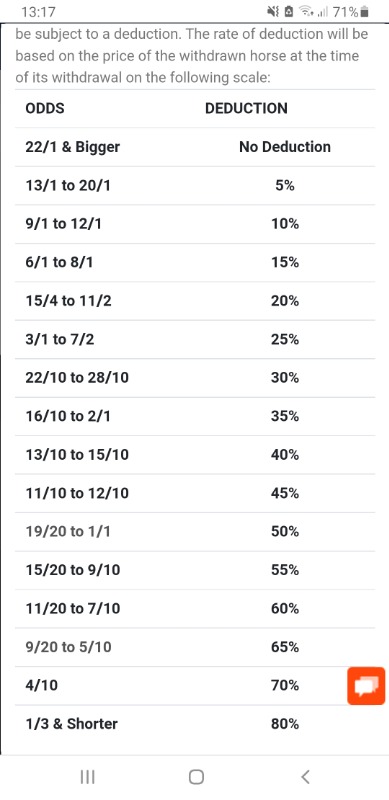Screen dimensions: 389x800
Task: Tap the Android recent apps icon
Action: pos(88,777)
